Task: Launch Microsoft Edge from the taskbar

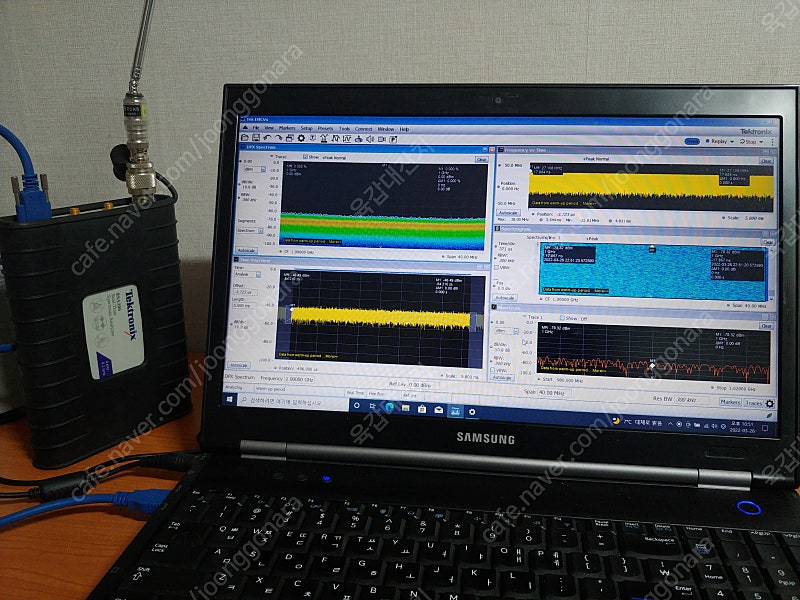Action: pyautogui.click(x=388, y=408)
